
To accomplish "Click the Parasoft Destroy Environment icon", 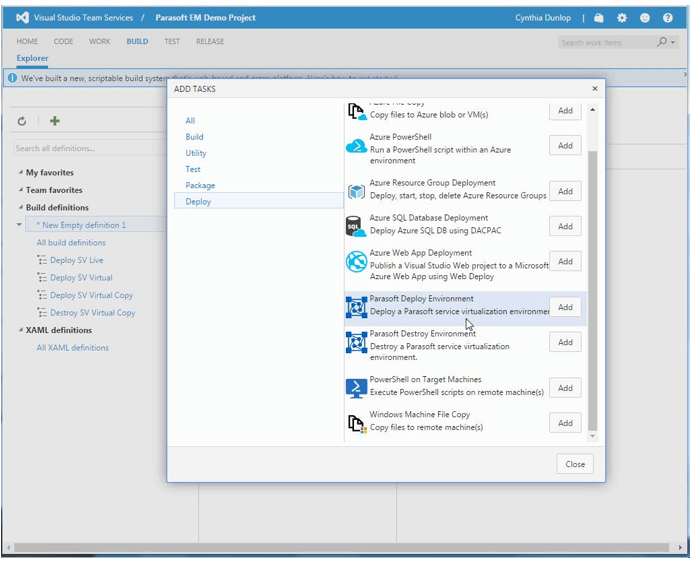I will click(x=356, y=342).
